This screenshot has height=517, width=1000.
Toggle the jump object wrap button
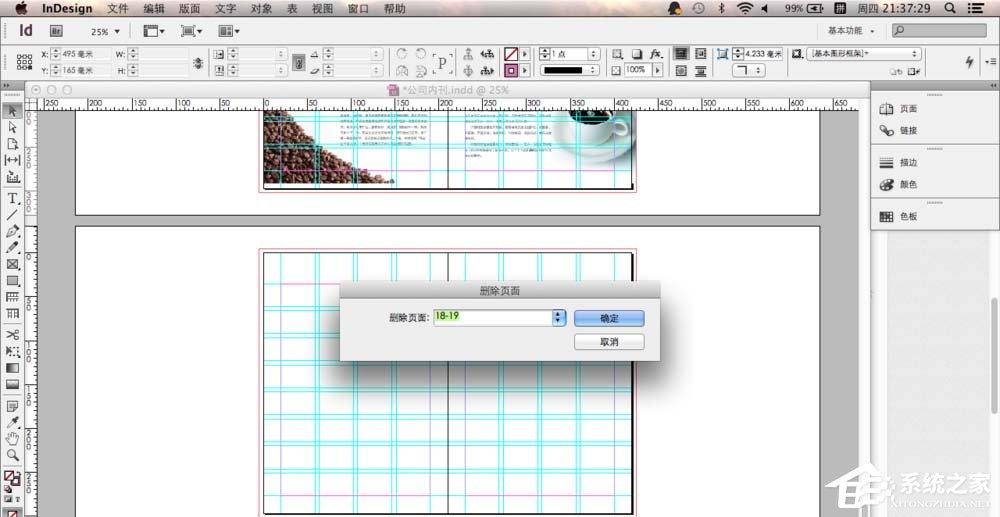[x=700, y=70]
